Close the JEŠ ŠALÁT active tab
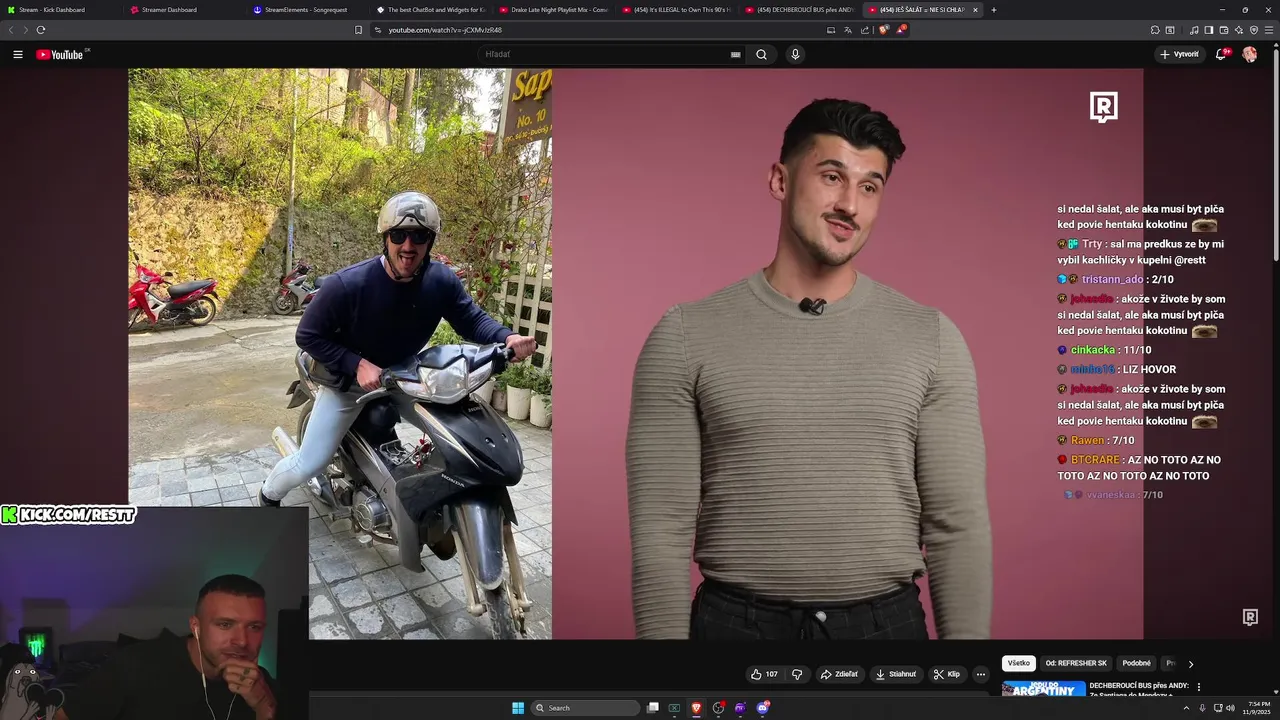The image size is (1280, 720). coord(975,10)
